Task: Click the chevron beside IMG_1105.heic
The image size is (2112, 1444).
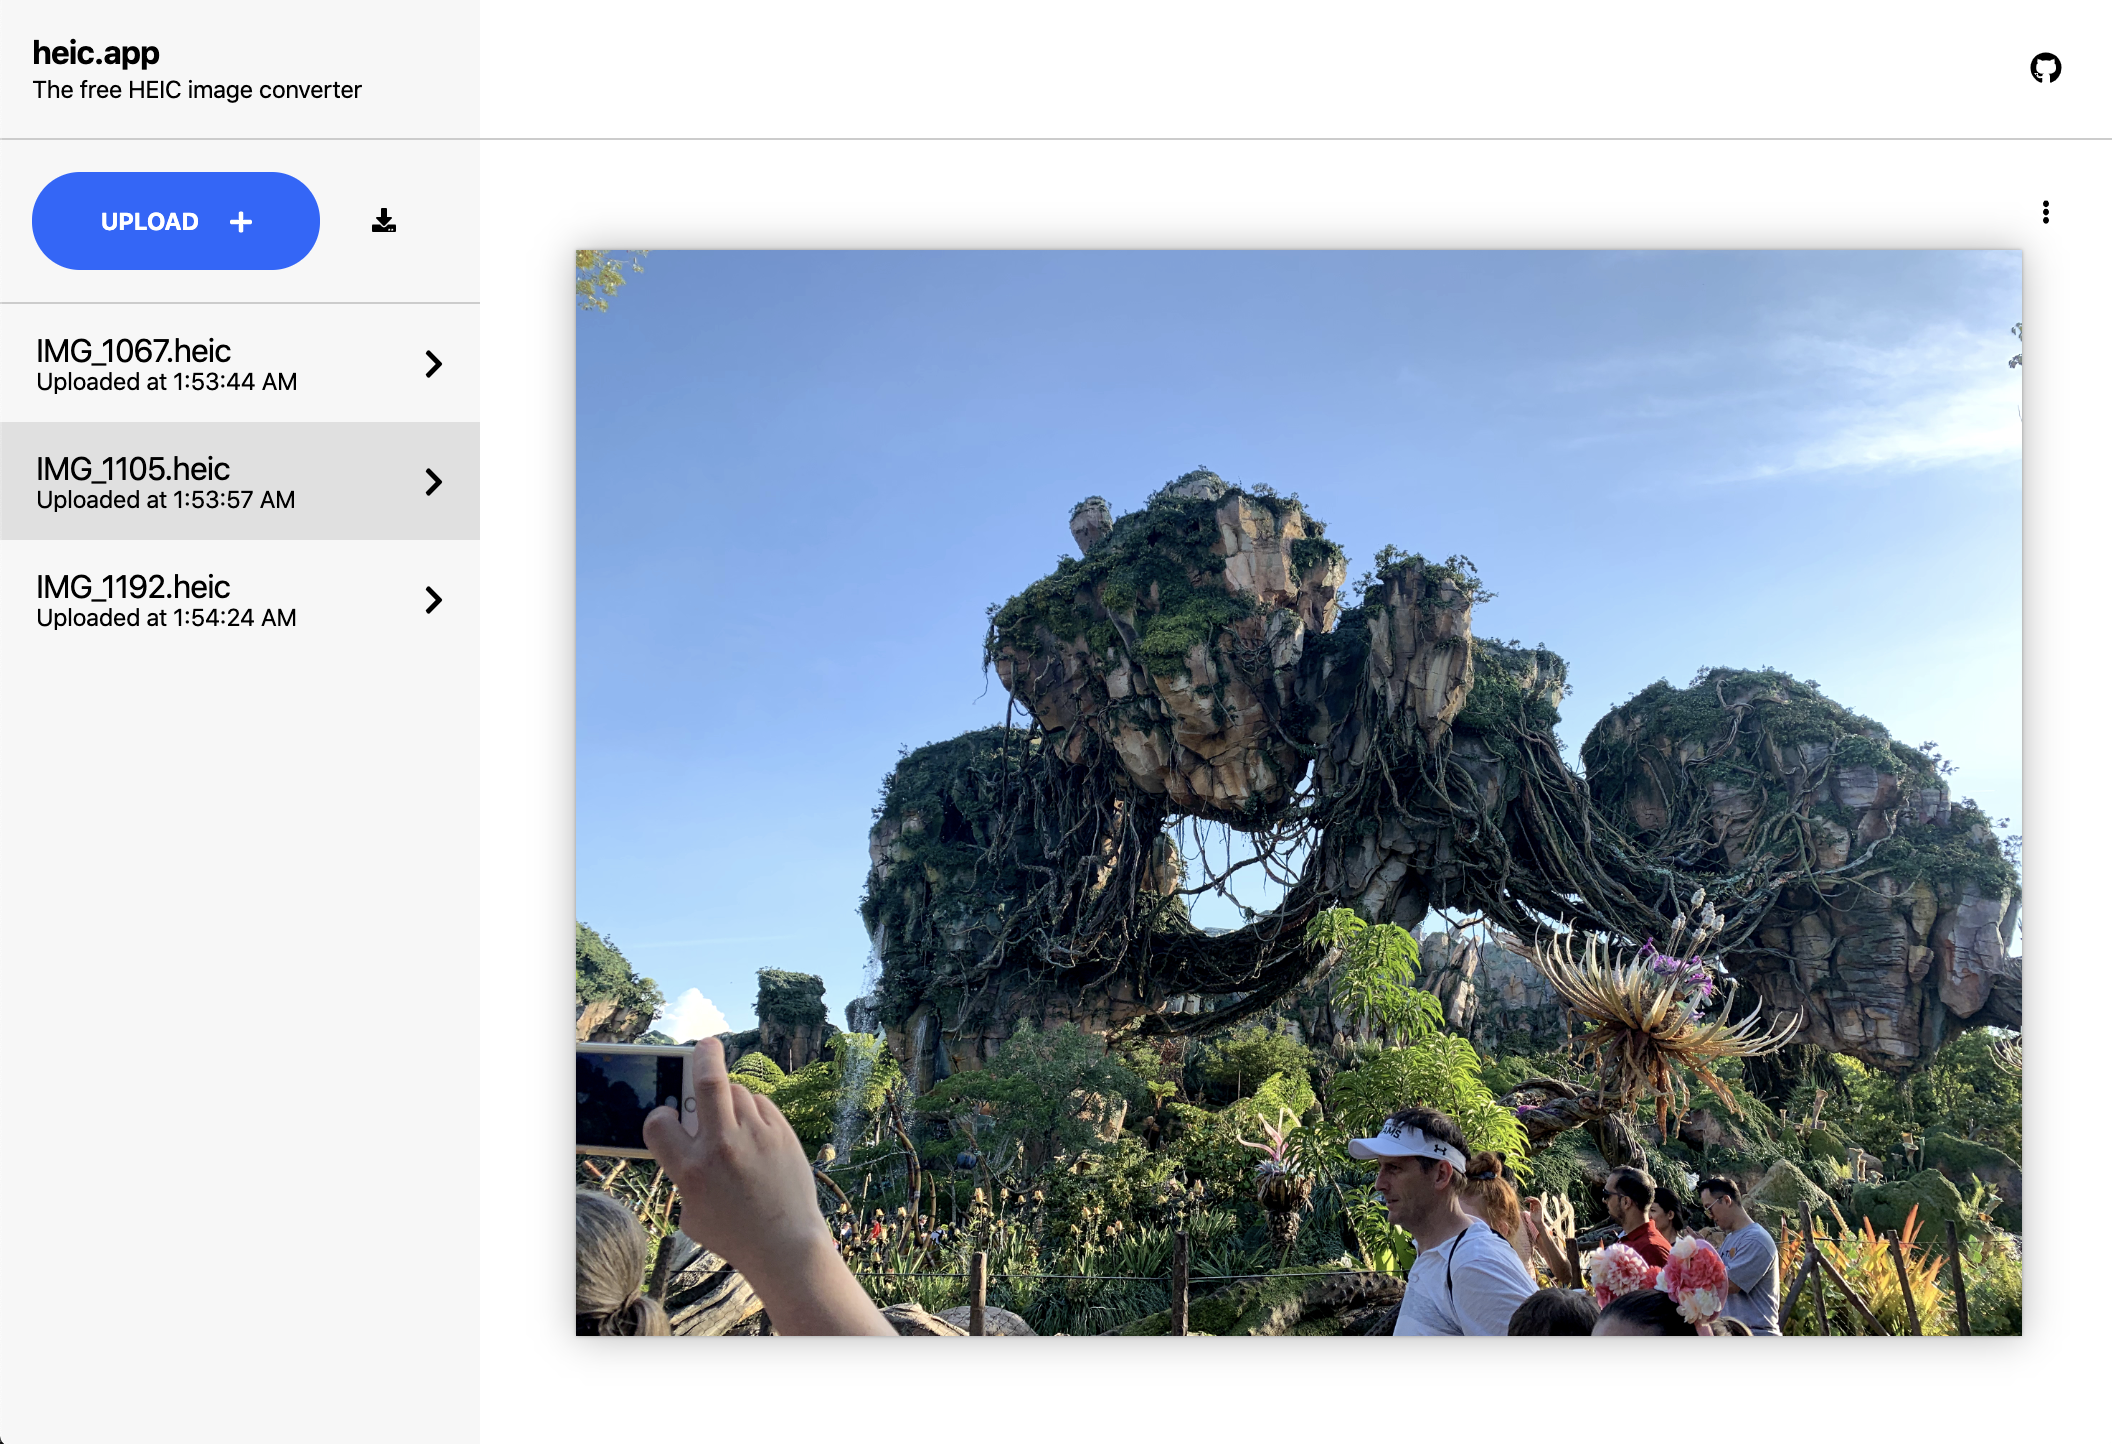Action: (x=433, y=482)
